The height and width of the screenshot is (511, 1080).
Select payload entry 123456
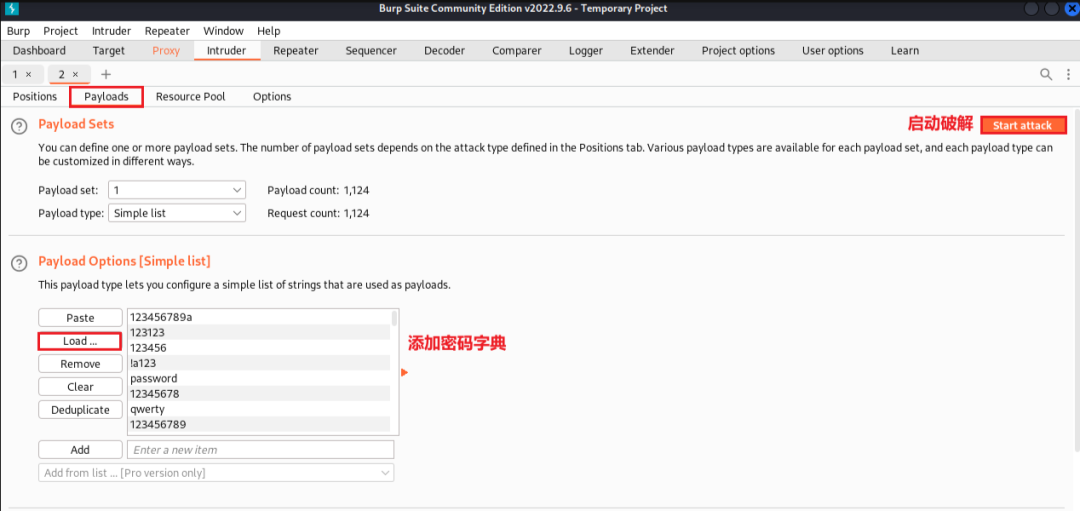(x=259, y=348)
